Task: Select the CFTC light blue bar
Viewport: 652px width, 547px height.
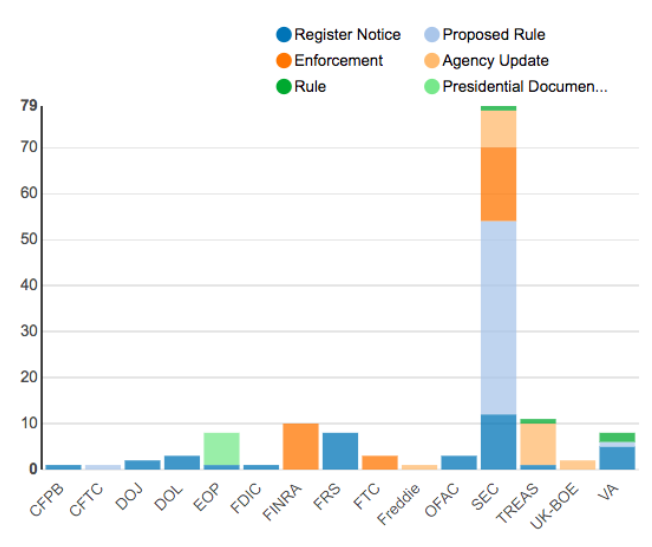Action: tap(103, 467)
